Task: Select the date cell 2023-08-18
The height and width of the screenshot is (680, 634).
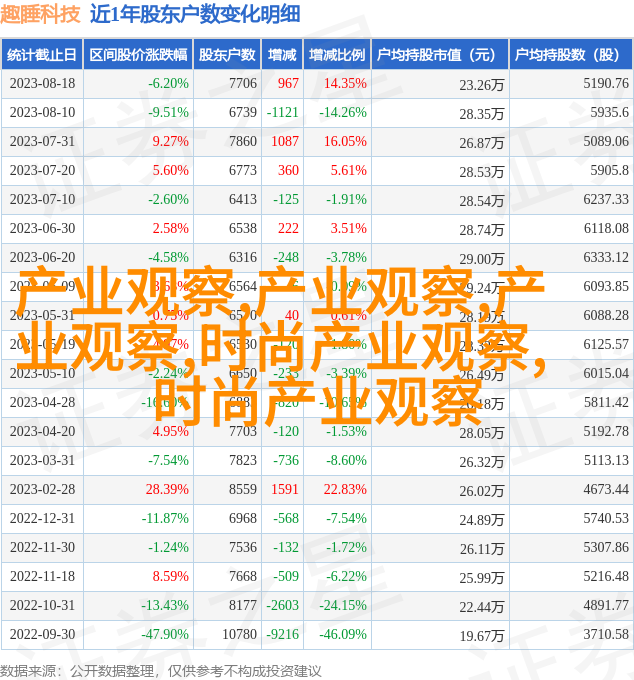Action: 42,83
